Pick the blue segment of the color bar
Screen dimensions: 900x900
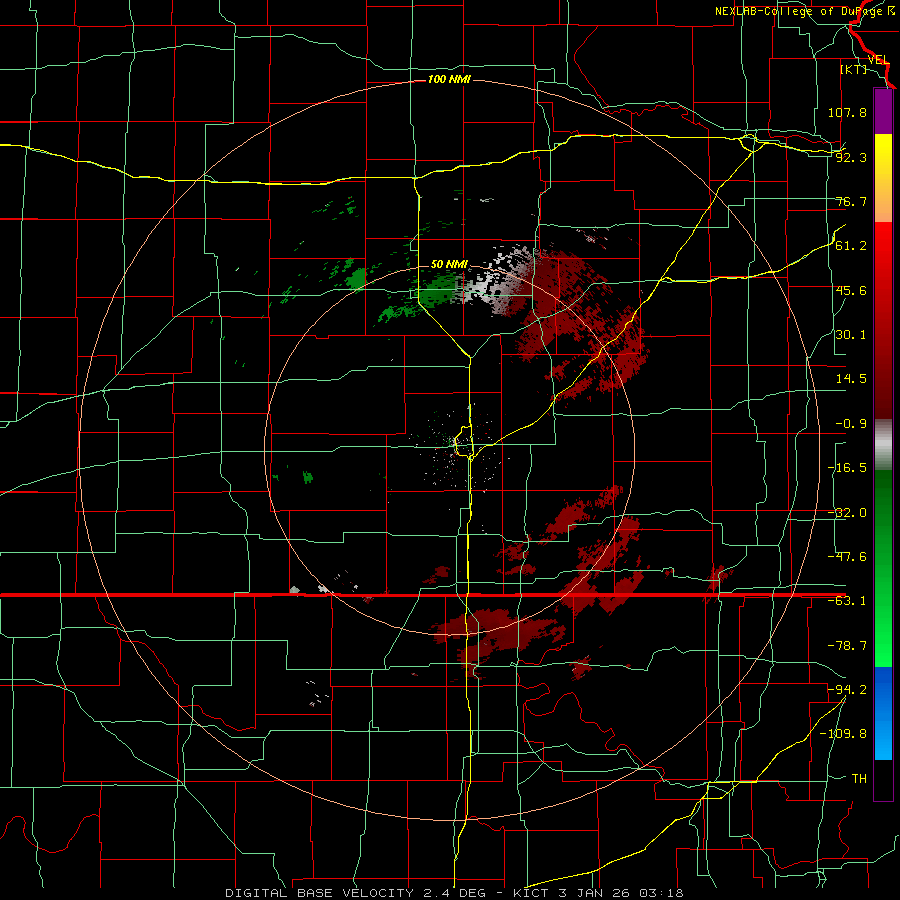[x=883, y=713]
